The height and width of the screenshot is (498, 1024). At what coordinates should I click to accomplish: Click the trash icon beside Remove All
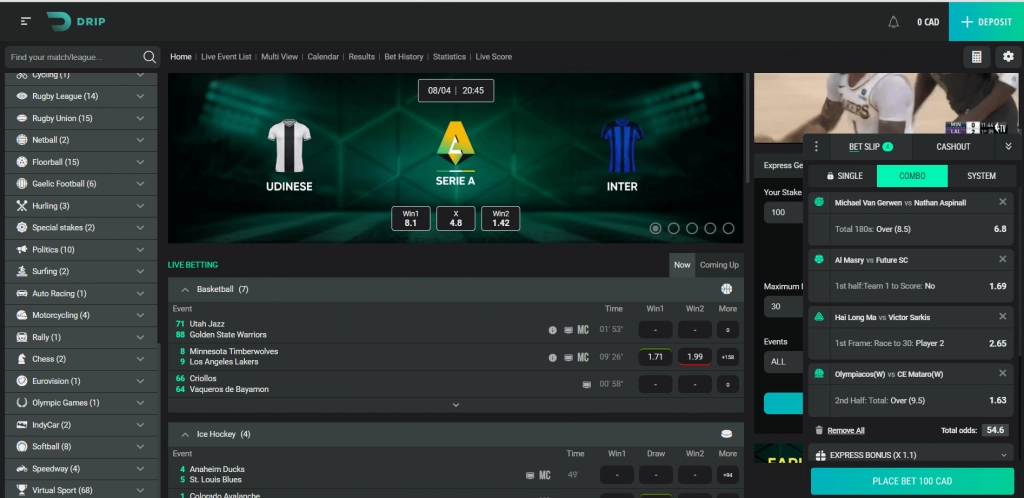pos(819,430)
